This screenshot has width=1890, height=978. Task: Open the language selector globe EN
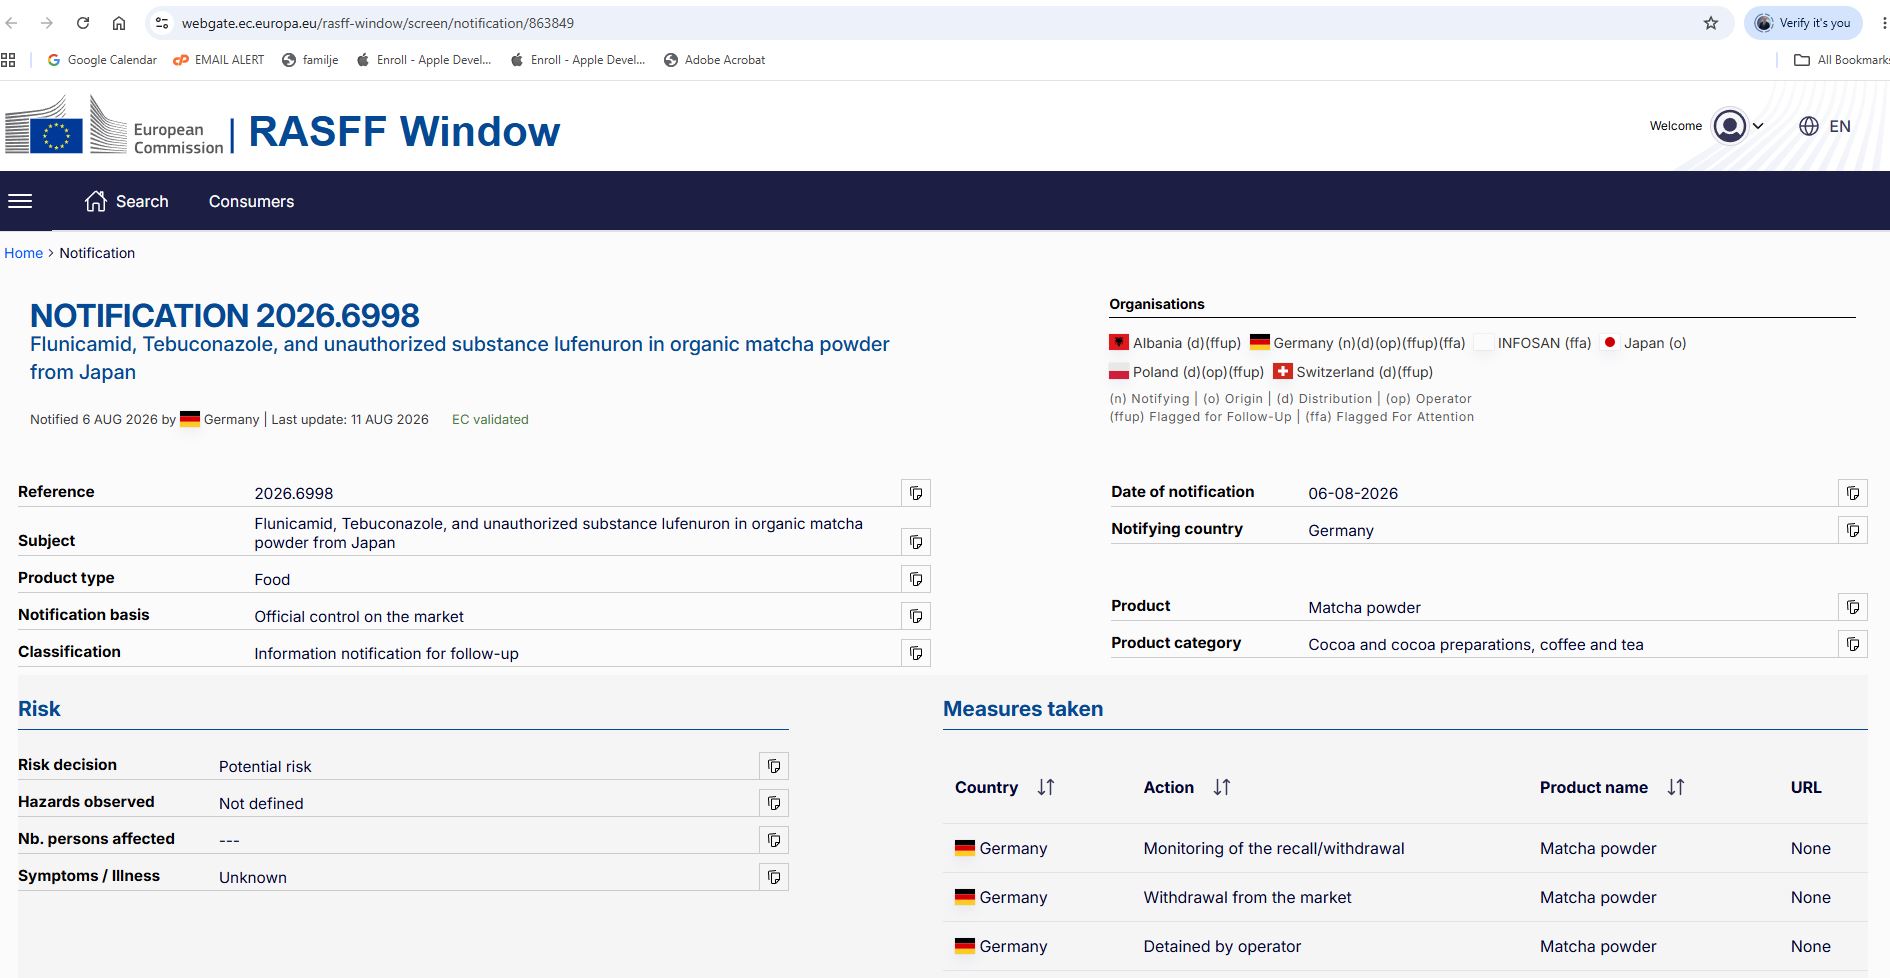[1825, 126]
